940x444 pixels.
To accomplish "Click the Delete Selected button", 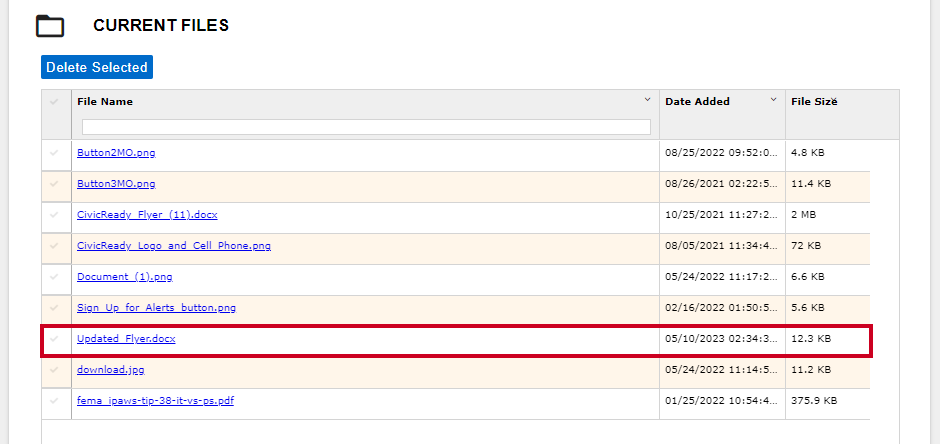I will 97,67.
